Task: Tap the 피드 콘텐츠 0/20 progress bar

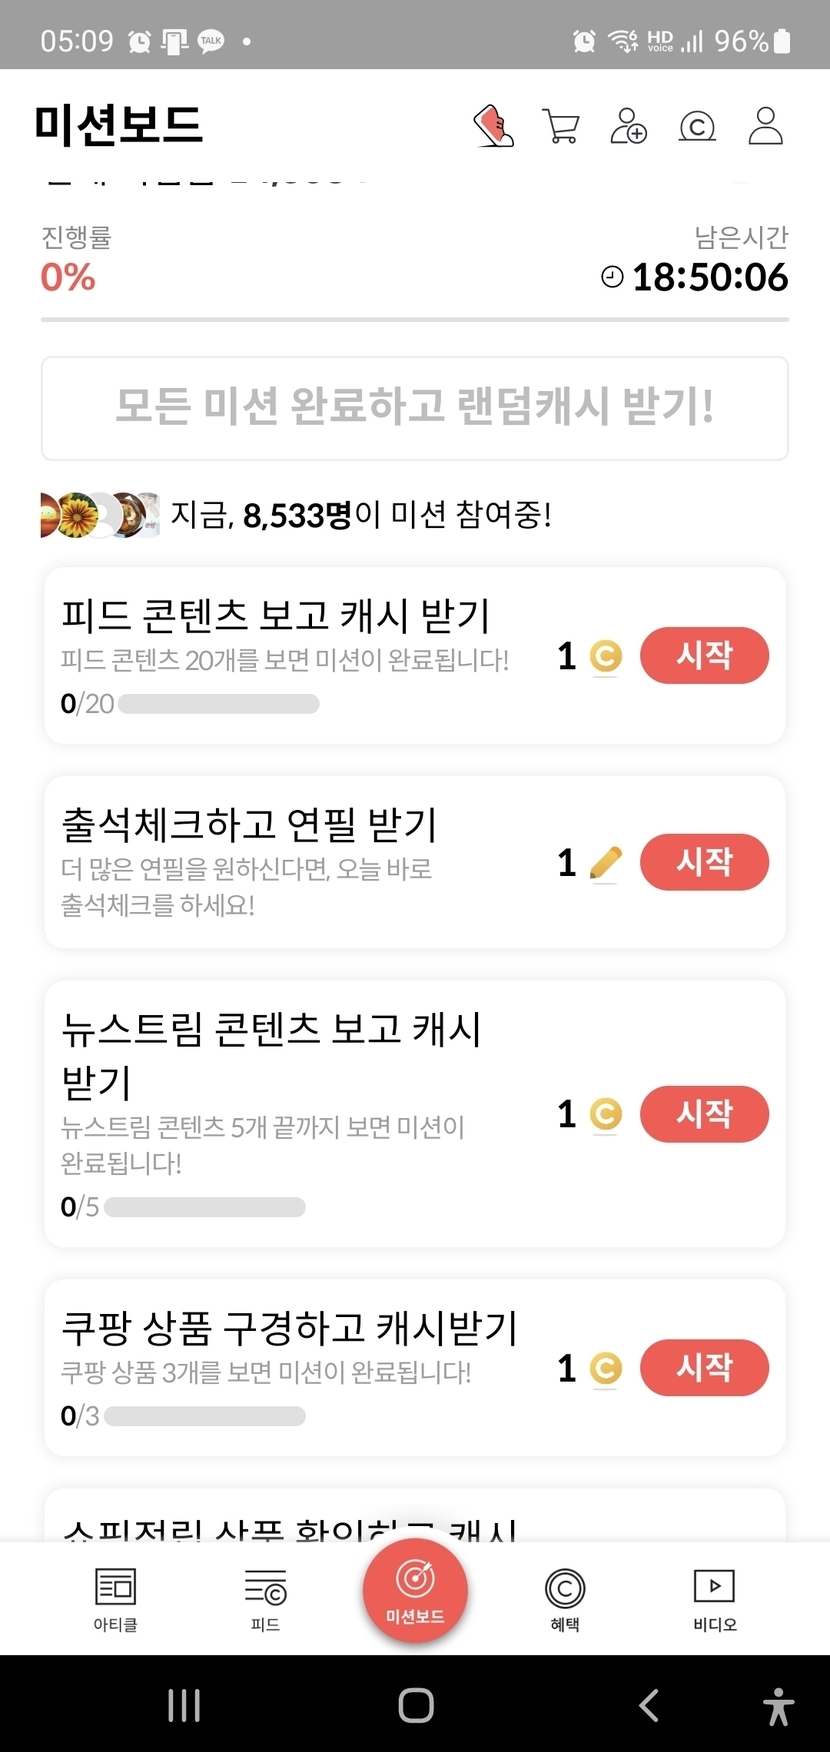Action: tap(218, 704)
